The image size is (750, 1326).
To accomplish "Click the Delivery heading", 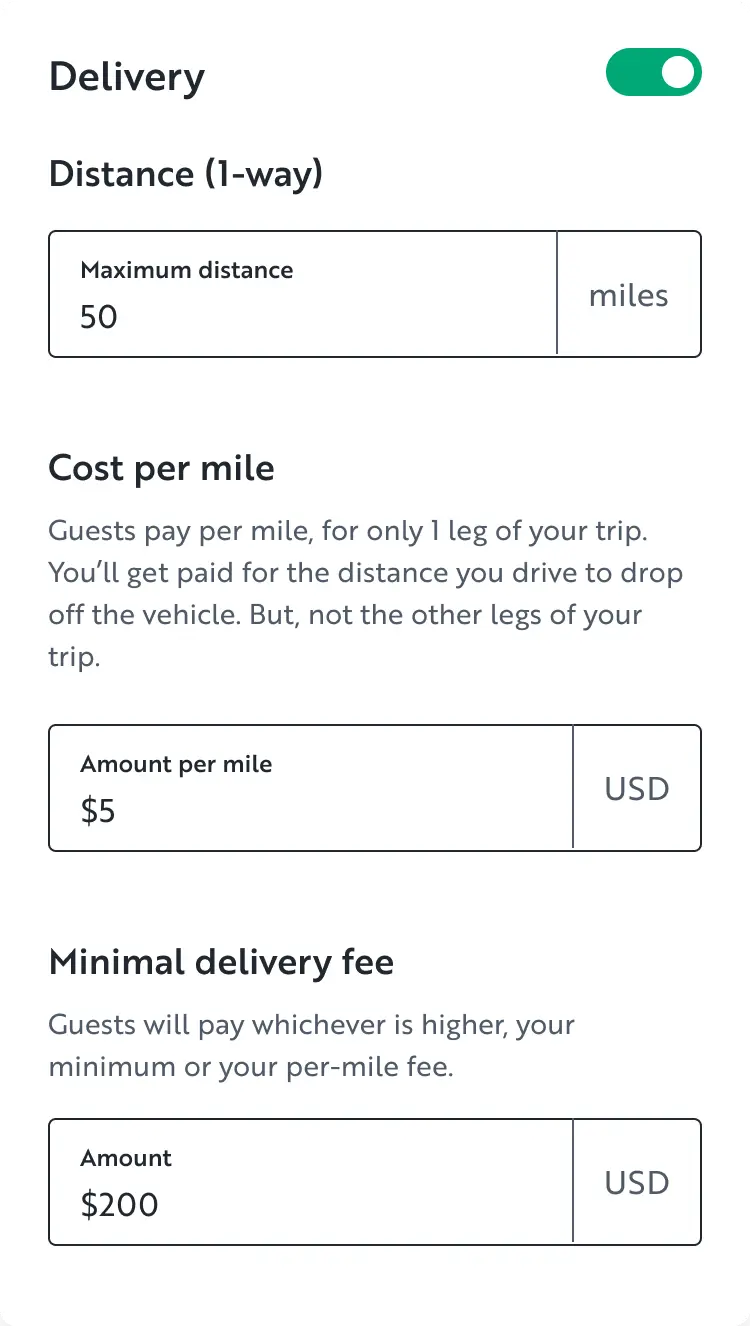I will click(127, 76).
